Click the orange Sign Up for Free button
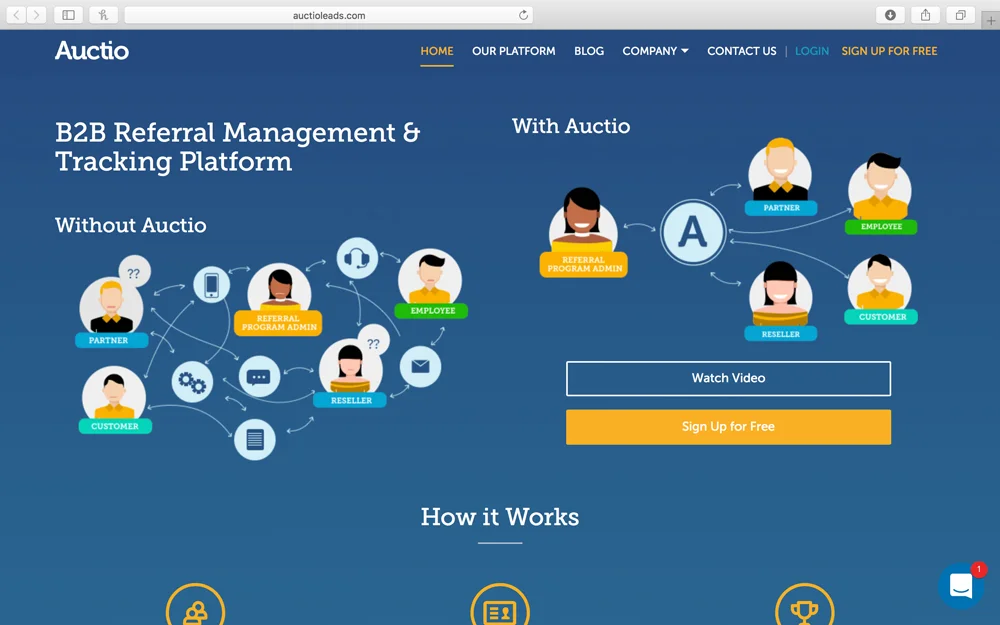This screenshot has width=1000, height=625. [728, 427]
